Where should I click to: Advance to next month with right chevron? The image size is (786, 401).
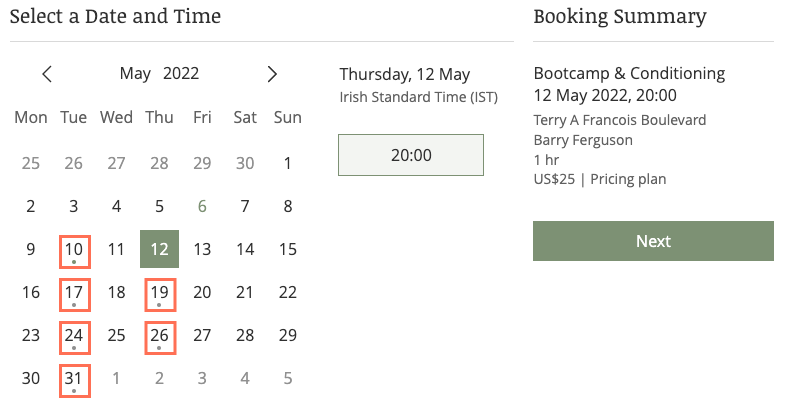point(272,74)
